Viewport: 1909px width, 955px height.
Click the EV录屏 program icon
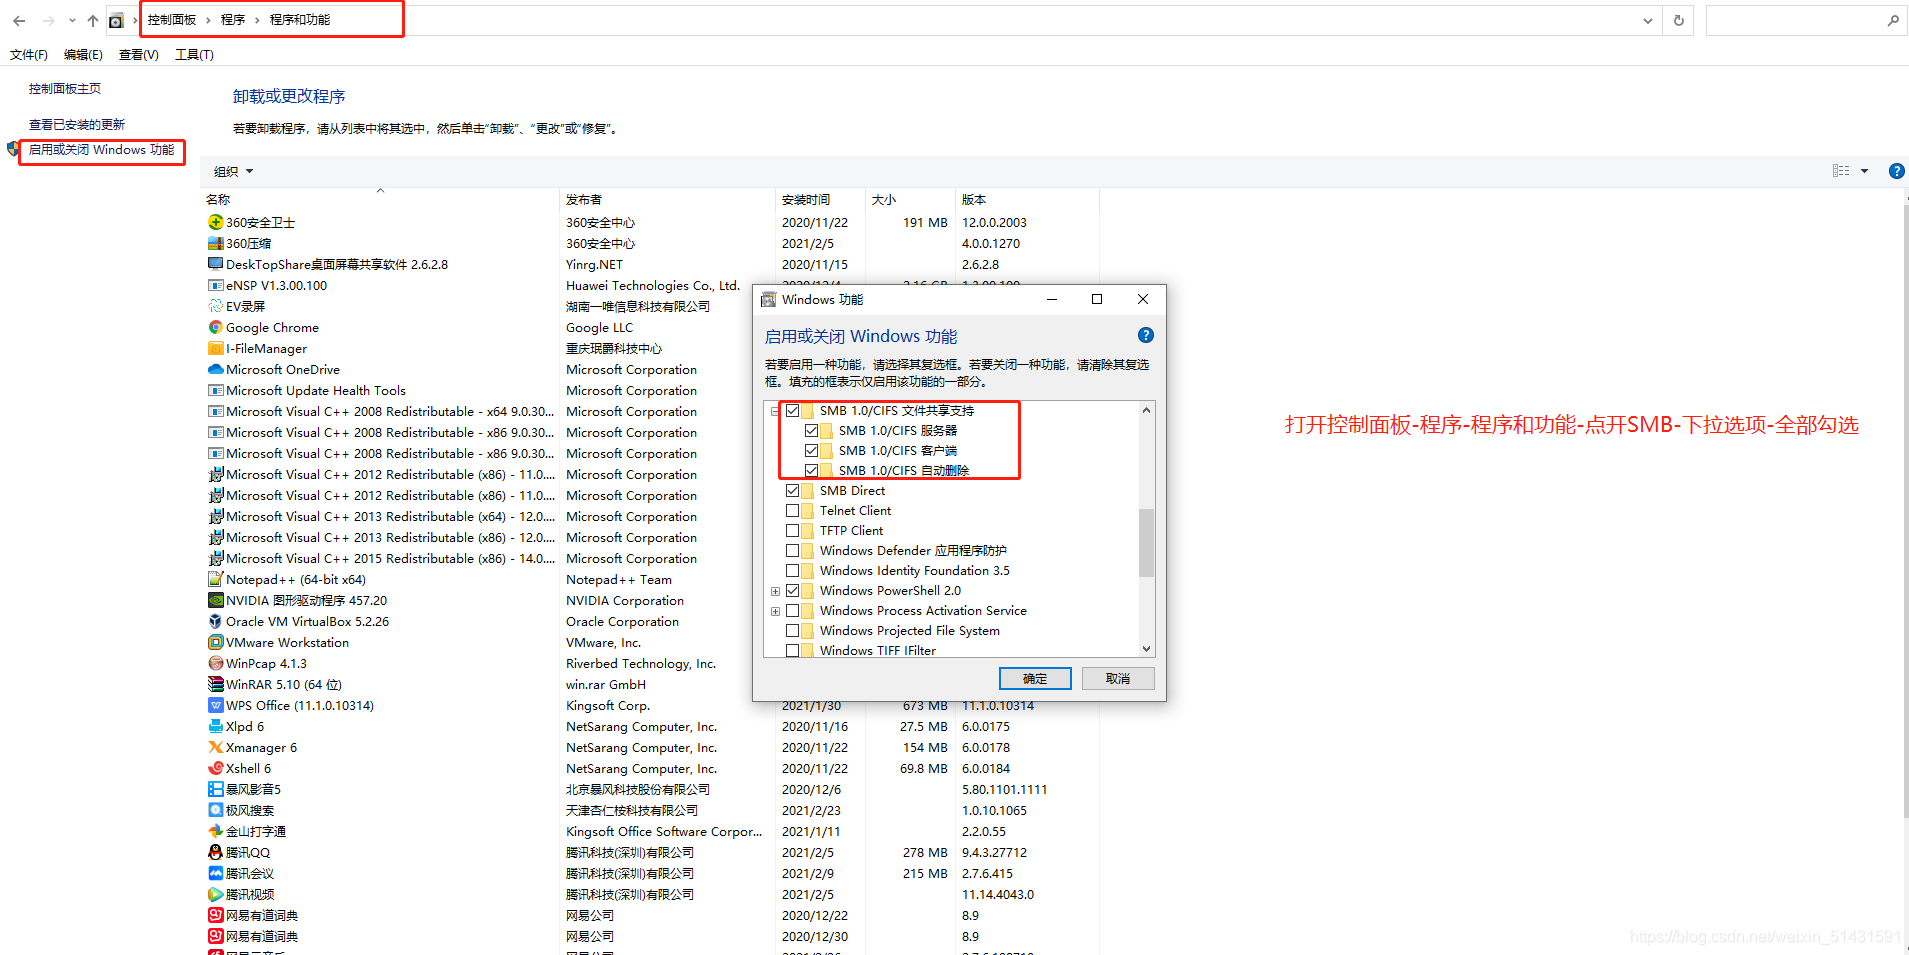click(215, 306)
